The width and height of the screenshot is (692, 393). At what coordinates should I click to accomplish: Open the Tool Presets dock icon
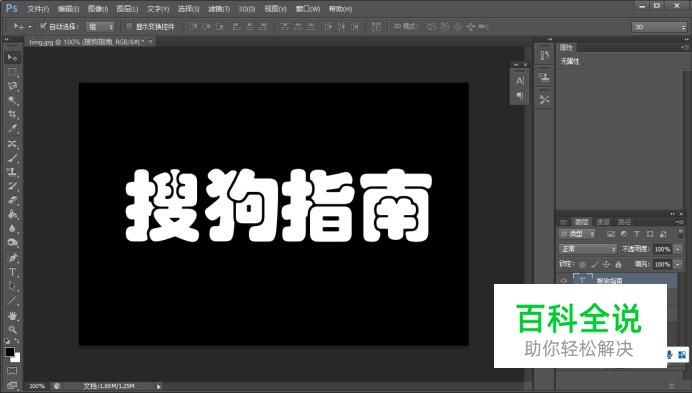coord(544,99)
